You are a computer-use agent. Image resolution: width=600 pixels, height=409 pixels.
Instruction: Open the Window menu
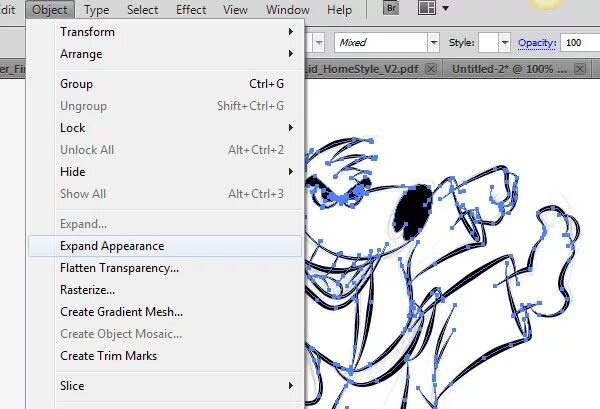288,10
